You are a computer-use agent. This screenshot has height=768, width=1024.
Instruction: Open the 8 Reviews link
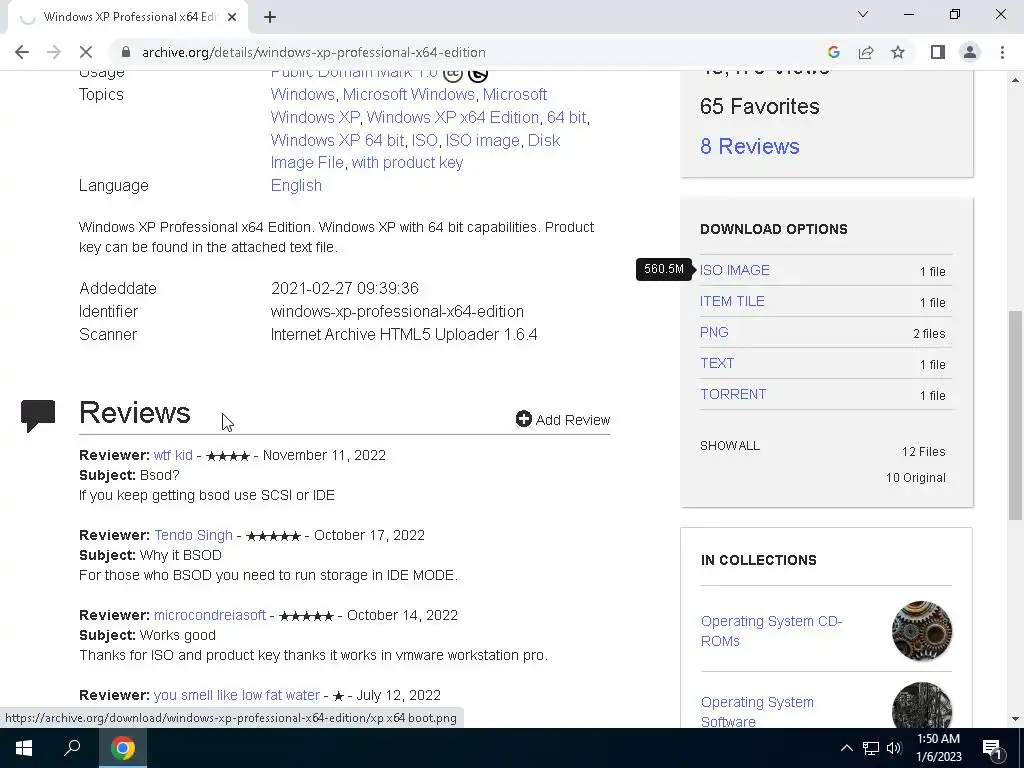[x=750, y=146]
